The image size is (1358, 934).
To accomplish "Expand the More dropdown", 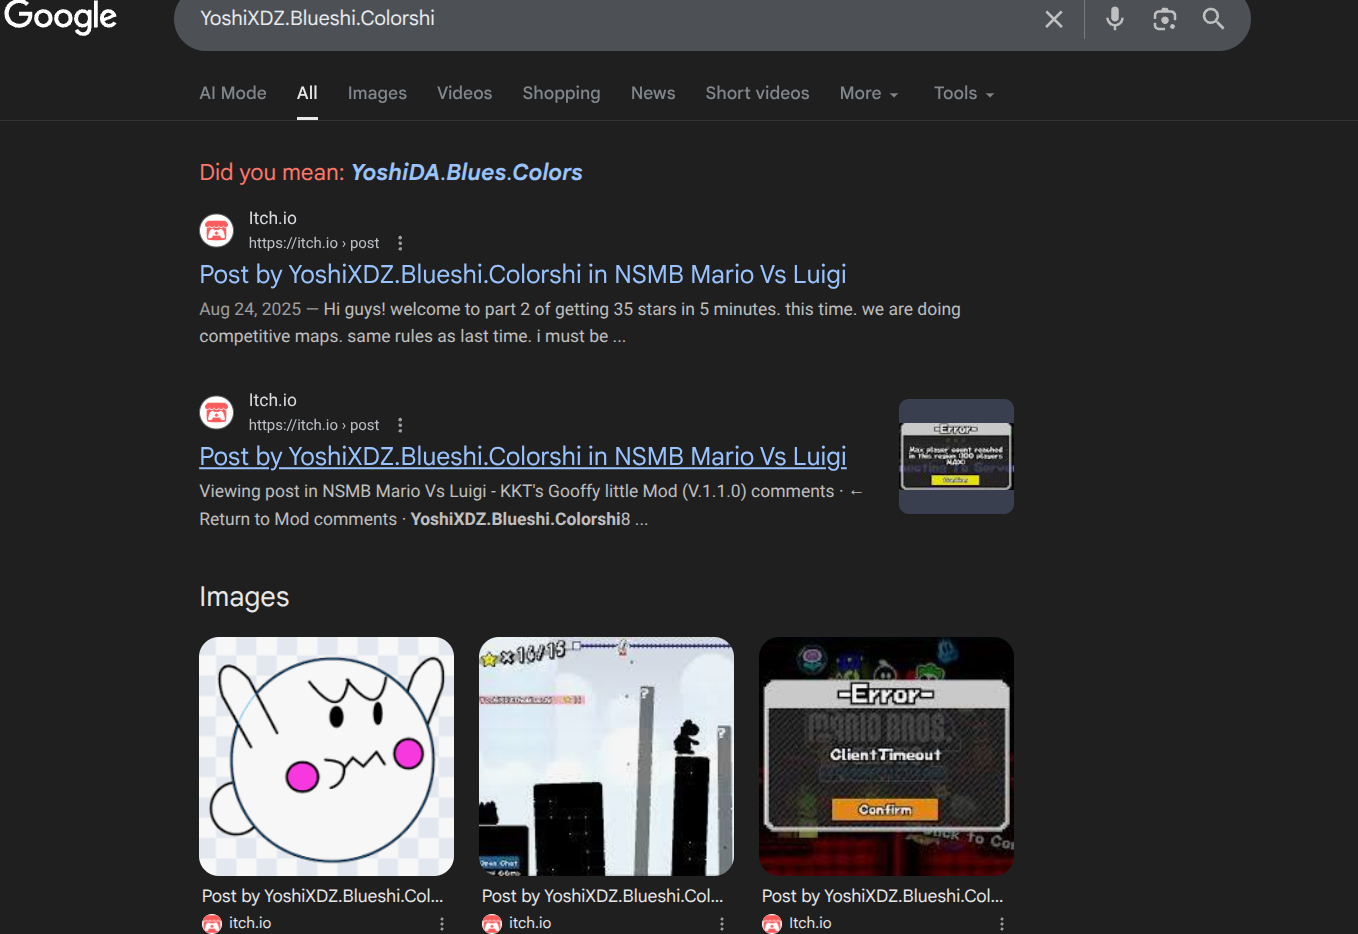I will coord(869,93).
